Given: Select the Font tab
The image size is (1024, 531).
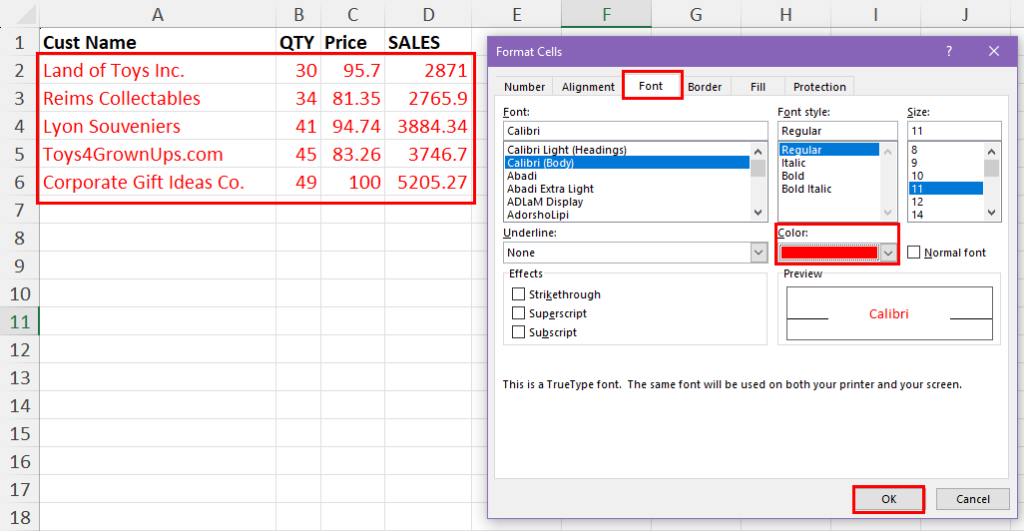Looking at the screenshot, I should coord(650,86).
